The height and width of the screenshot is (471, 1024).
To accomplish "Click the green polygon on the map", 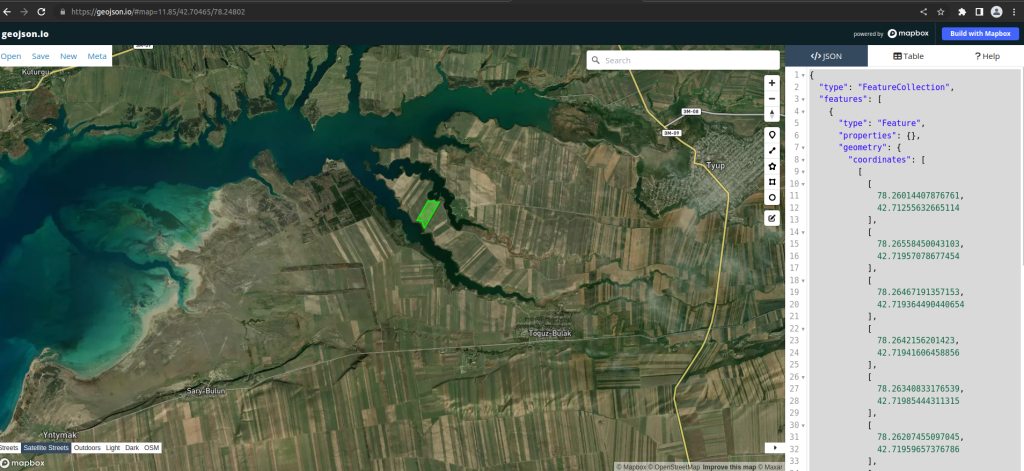I will click(428, 214).
